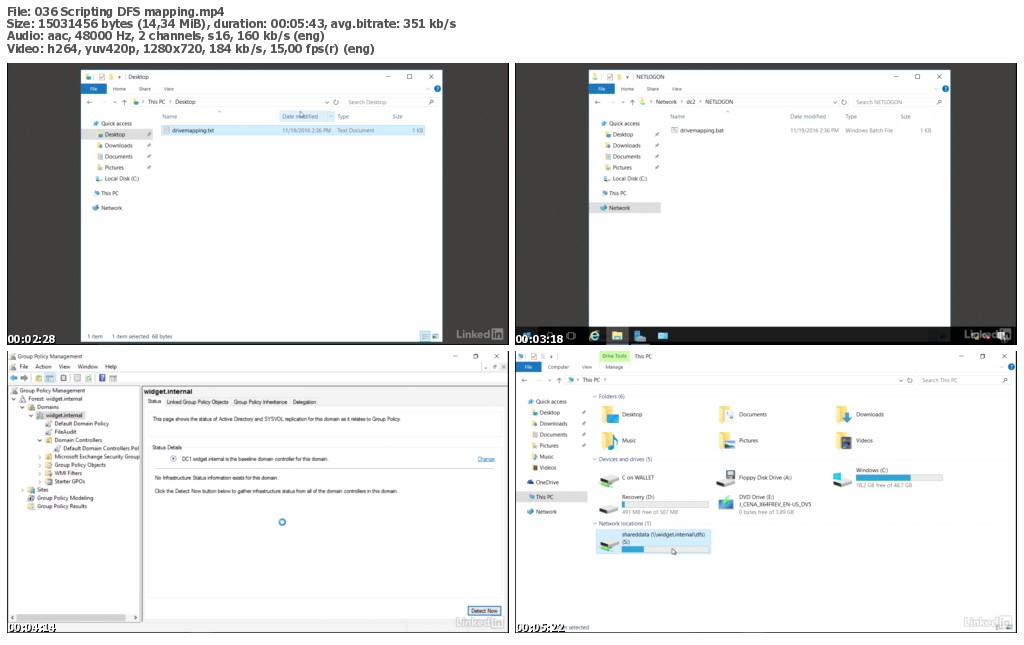Open shareddata (S:) network drive

[653, 542]
